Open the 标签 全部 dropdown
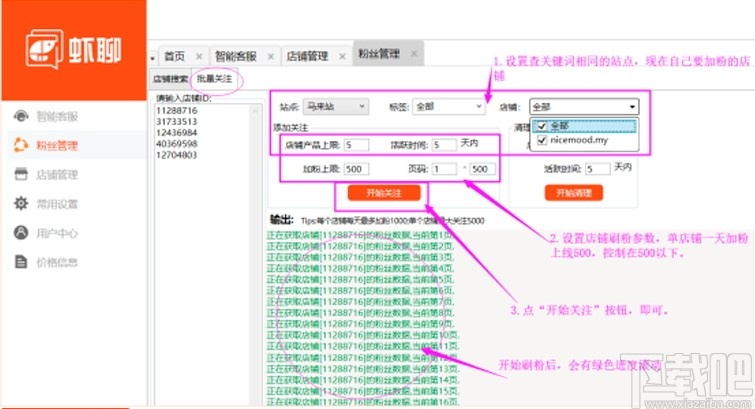Viewport: 755px width, 409px height. pyautogui.click(x=448, y=106)
